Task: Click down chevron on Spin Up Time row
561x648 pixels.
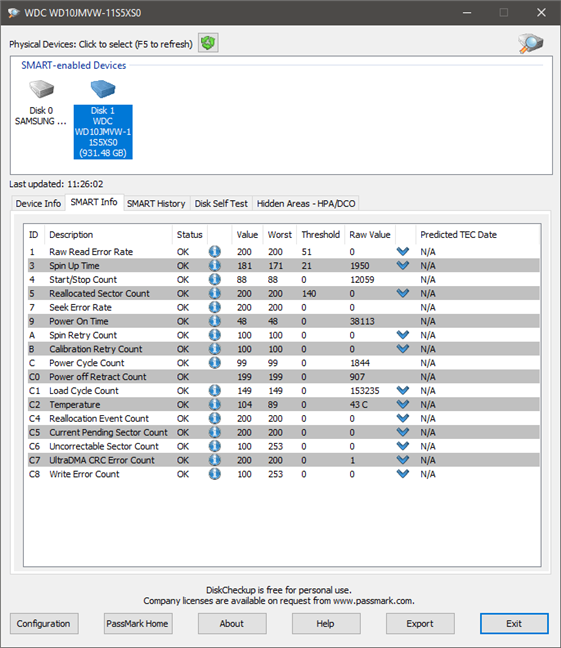Action: click(x=403, y=265)
